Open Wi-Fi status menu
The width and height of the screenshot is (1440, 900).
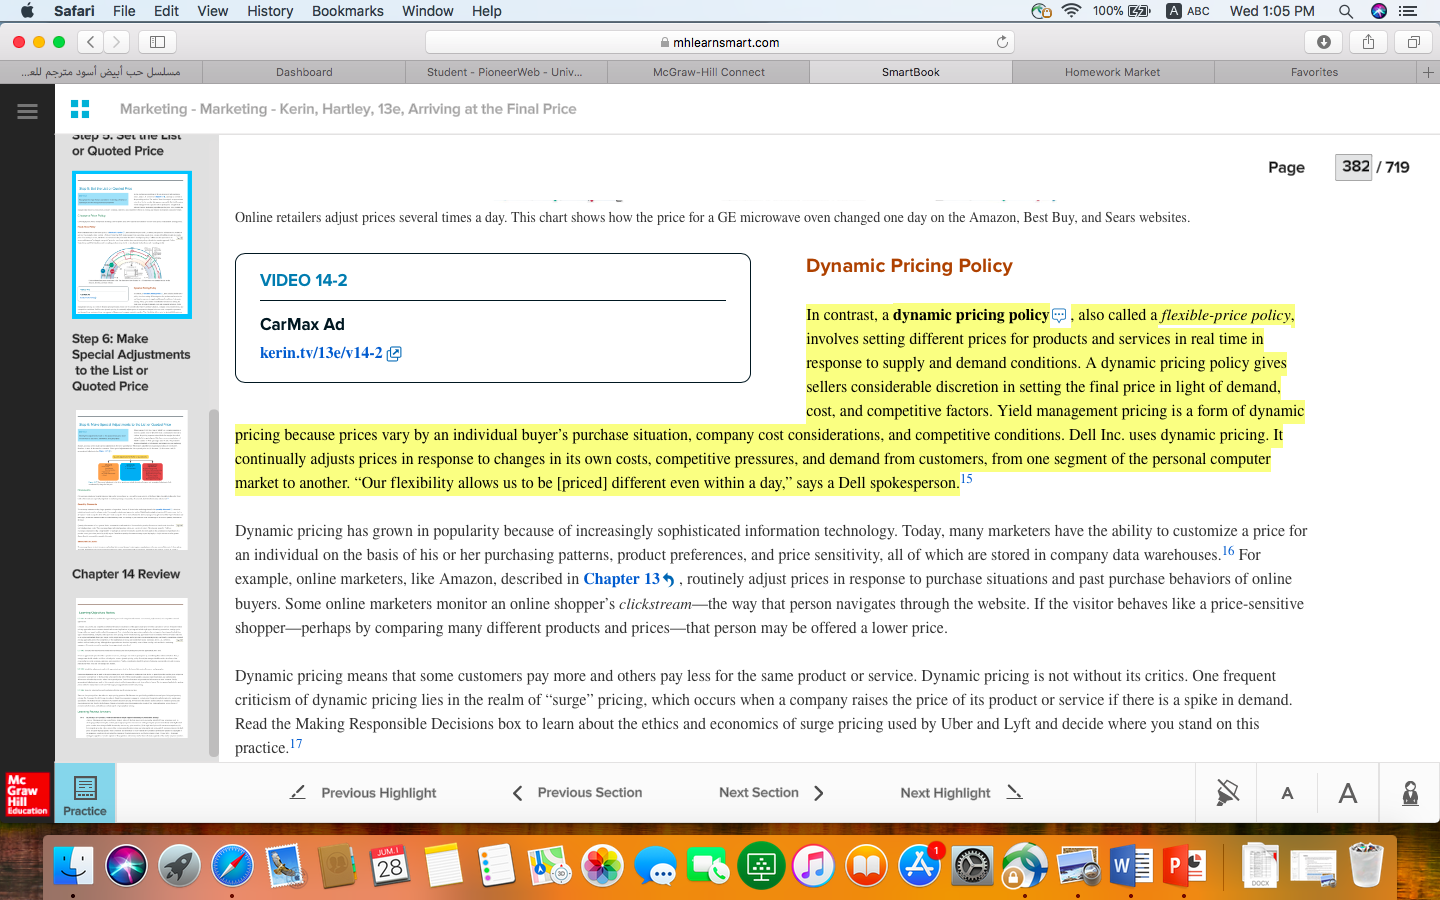coord(1072,11)
